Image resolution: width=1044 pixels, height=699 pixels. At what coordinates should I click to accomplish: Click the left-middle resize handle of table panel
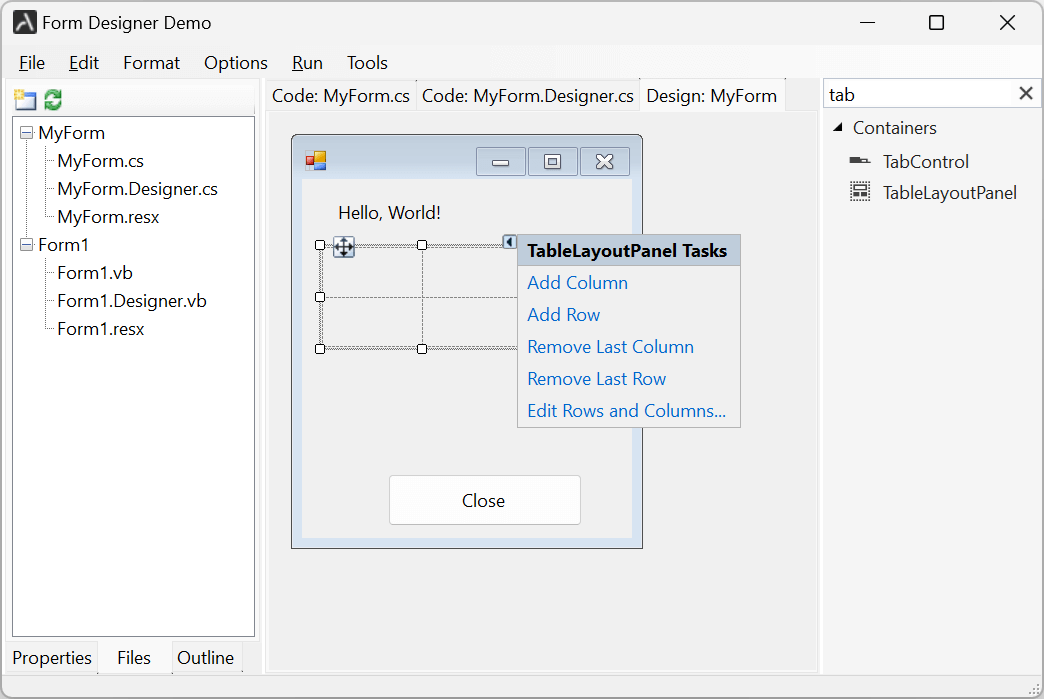(320, 297)
